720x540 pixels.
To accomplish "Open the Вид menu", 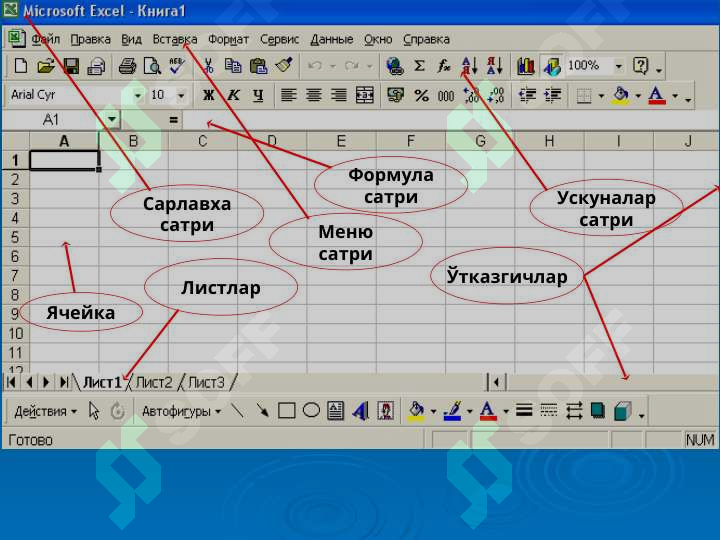I will 131,39.
